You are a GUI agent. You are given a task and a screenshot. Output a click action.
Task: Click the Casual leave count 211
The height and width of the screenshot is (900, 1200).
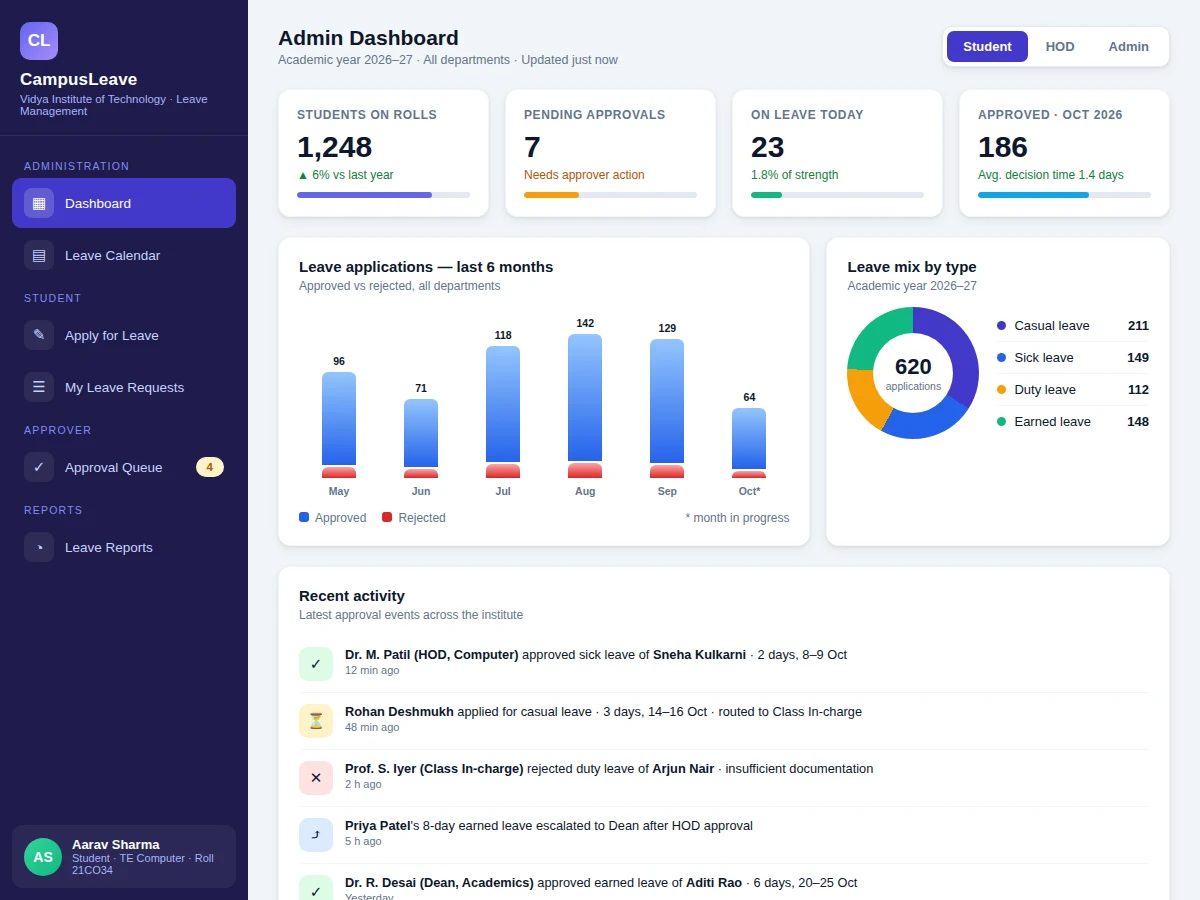point(1138,325)
